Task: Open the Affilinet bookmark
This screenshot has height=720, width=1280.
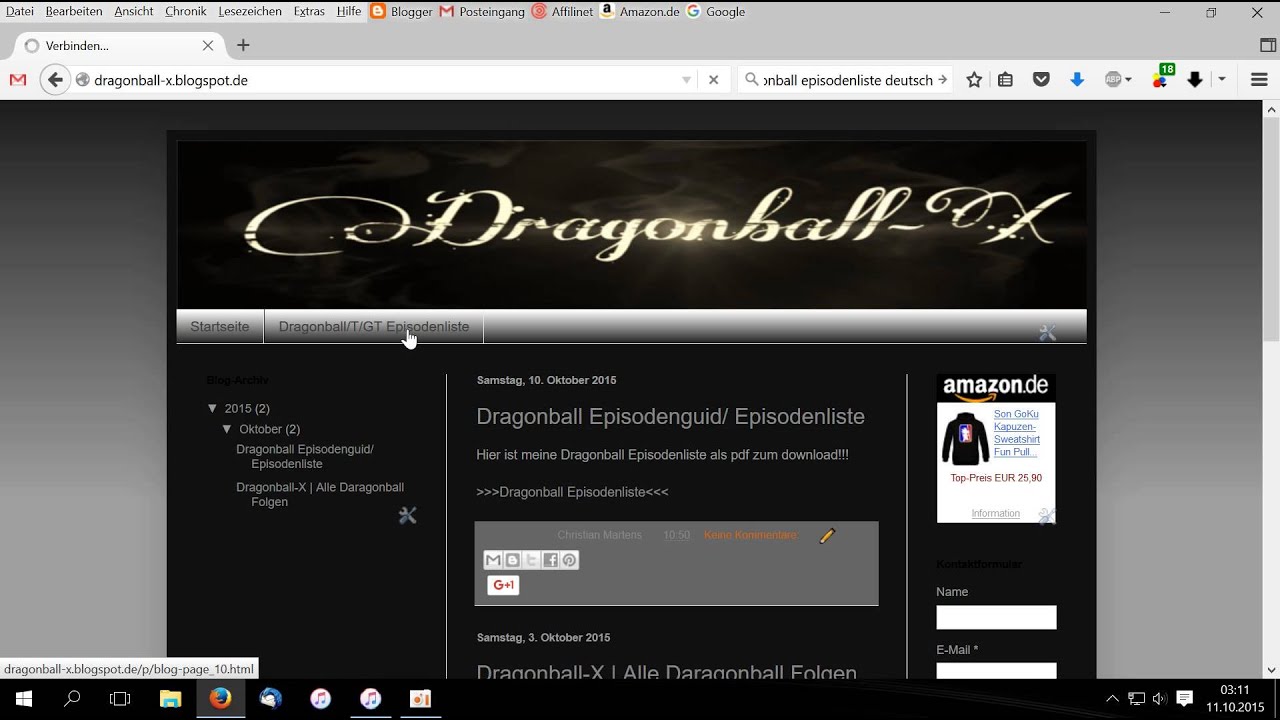Action: coord(562,11)
